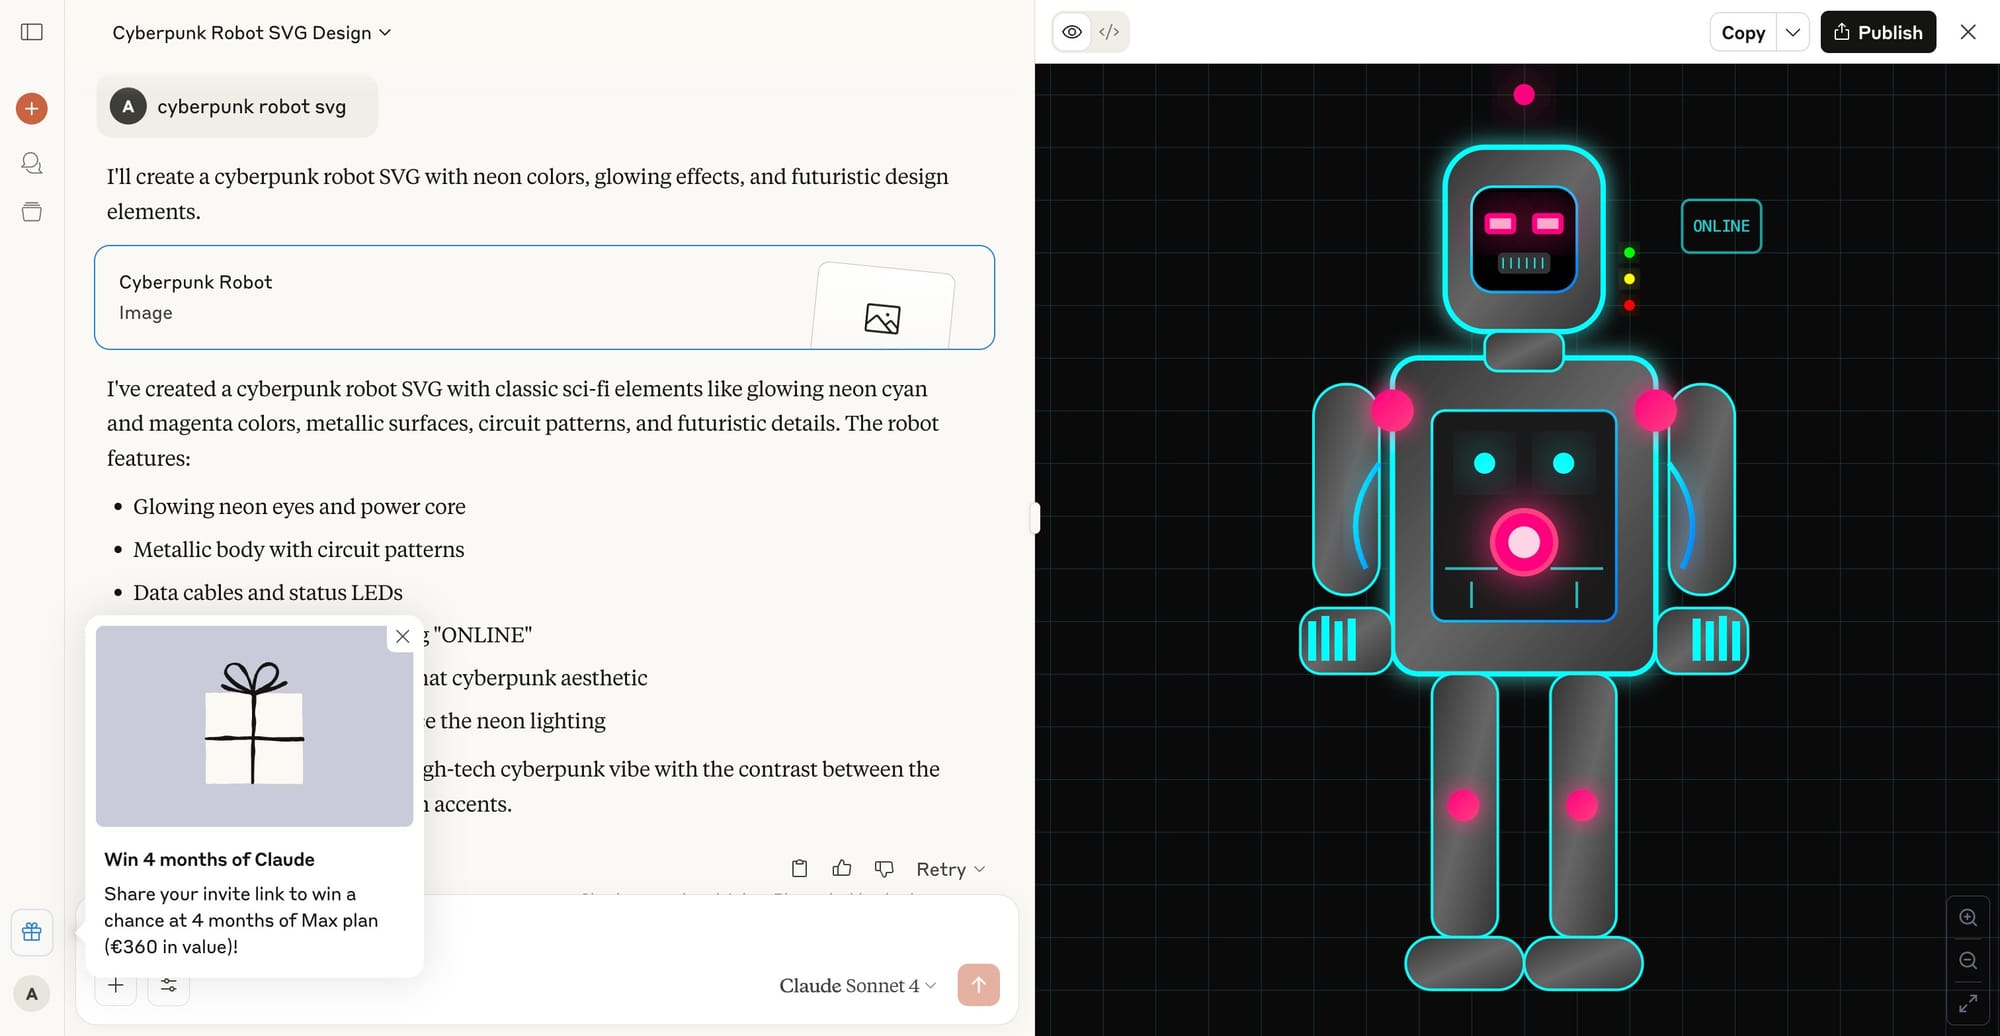Open the user profile avatar at bottom left
The width and height of the screenshot is (2000, 1036).
(x=32, y=994)
